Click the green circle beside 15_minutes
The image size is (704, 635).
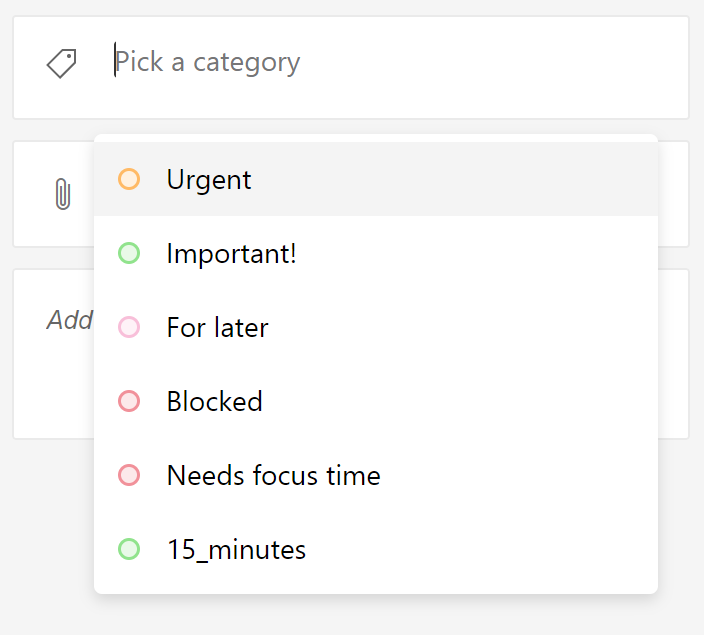129,549
